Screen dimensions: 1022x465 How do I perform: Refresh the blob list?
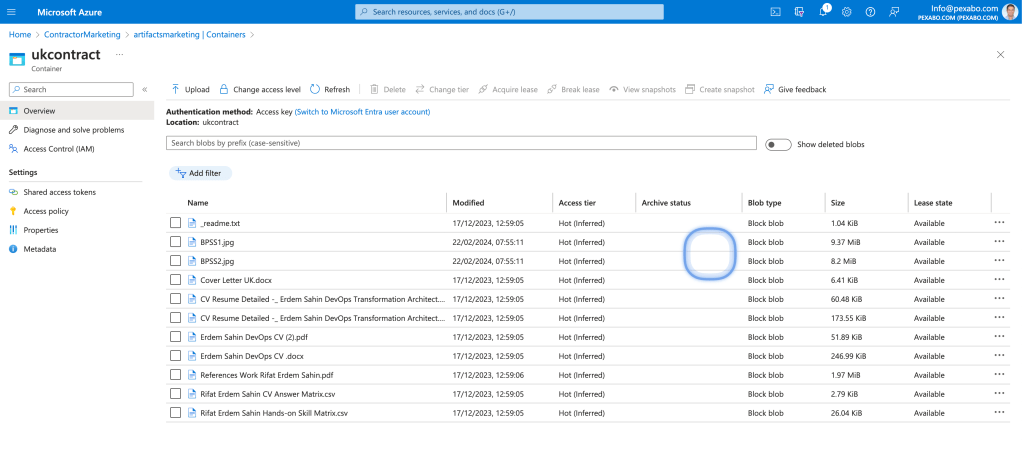click(x=330, y=89)
